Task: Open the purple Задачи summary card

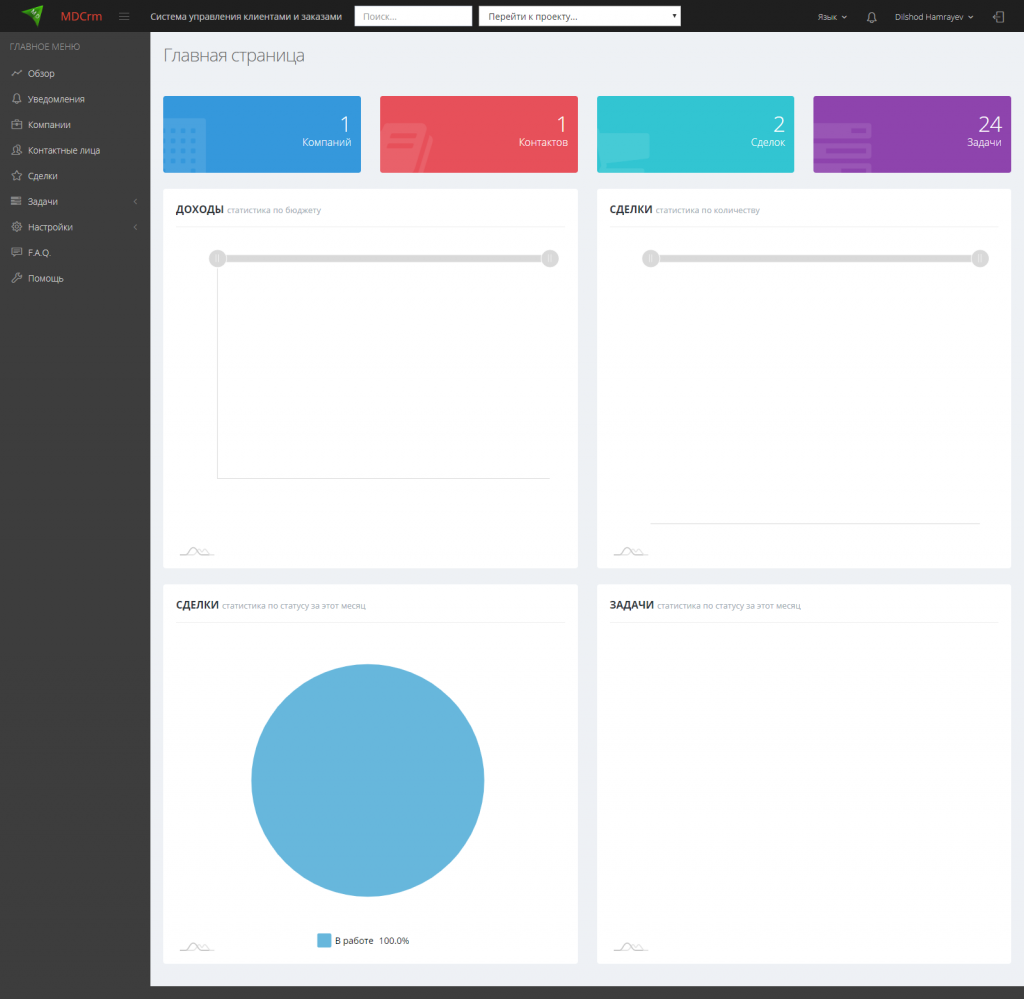Action: 912,135
